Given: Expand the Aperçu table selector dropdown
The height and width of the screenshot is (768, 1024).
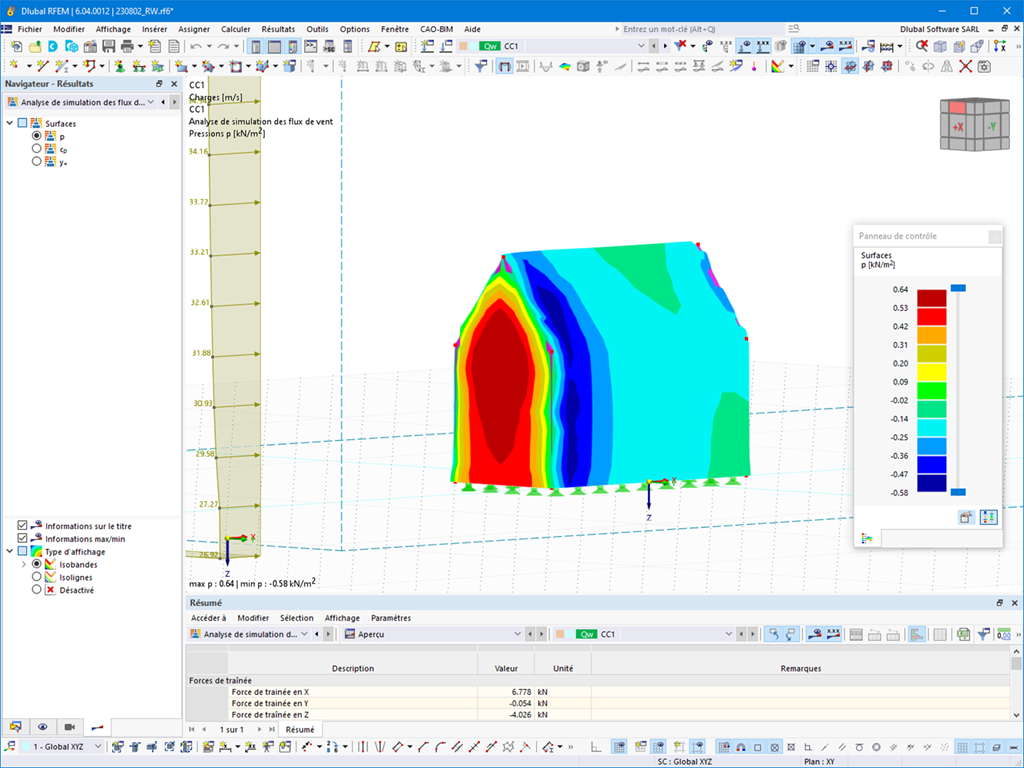Looking at the screenshot, I should click(x=516, y=634).
